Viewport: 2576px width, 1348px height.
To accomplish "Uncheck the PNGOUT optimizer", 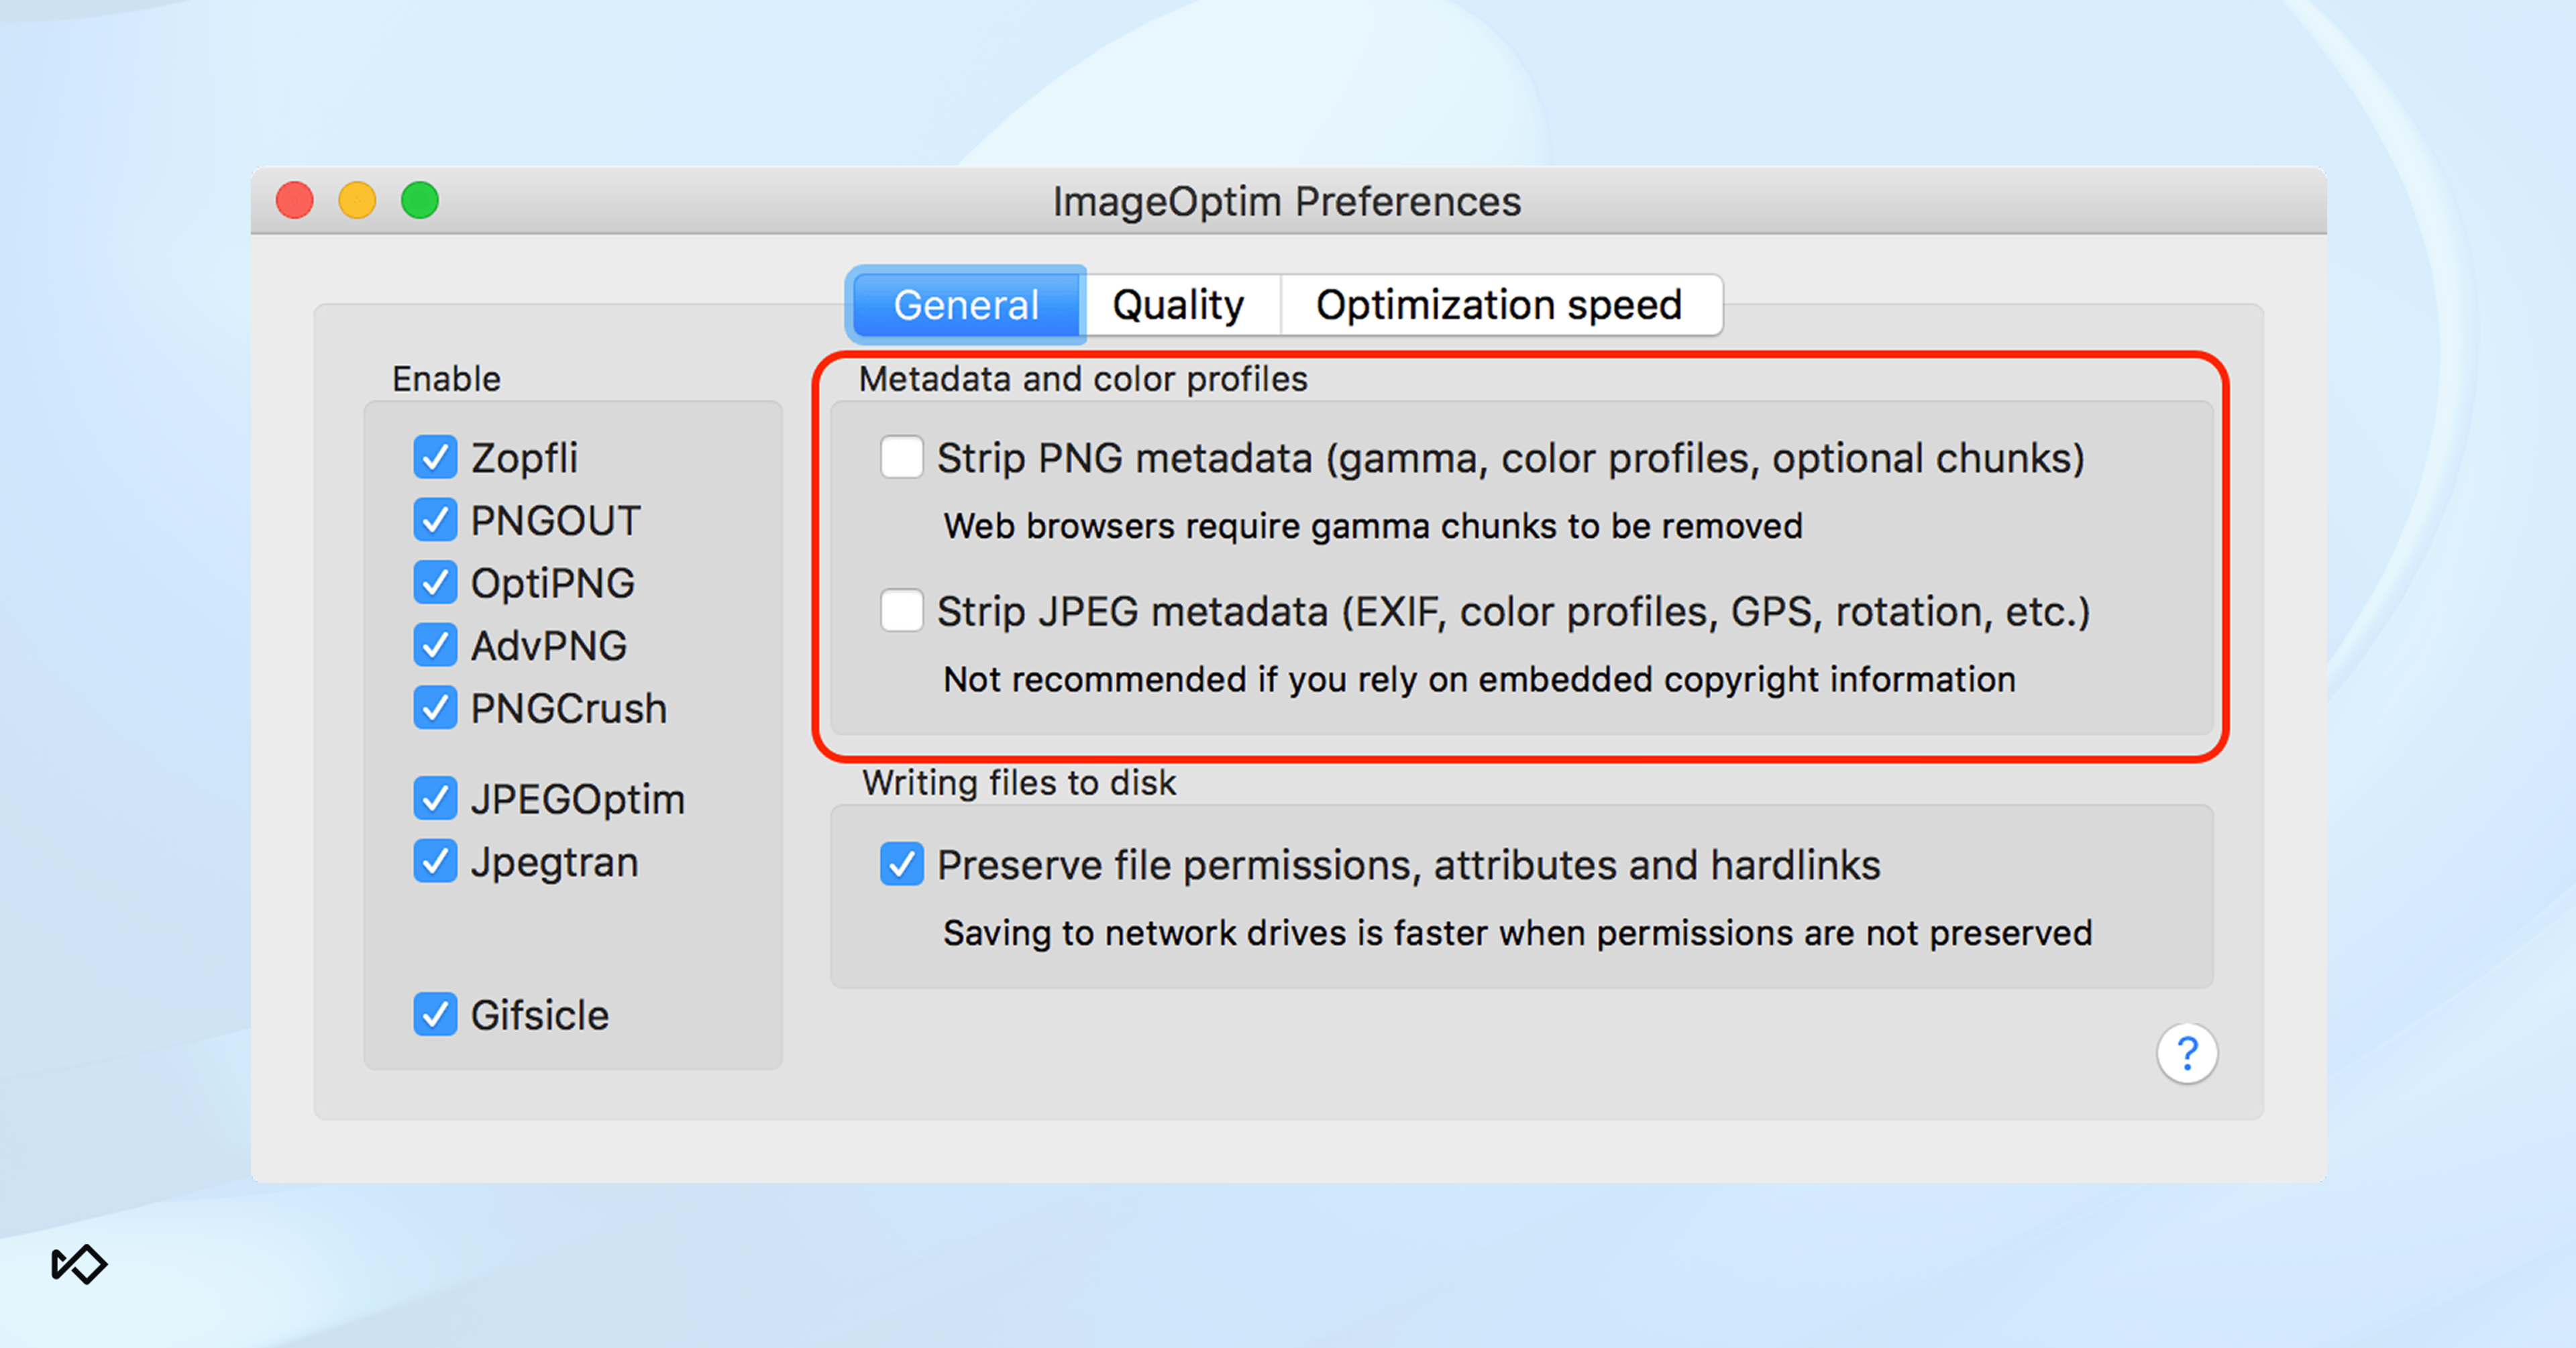I will coord(435,520).
